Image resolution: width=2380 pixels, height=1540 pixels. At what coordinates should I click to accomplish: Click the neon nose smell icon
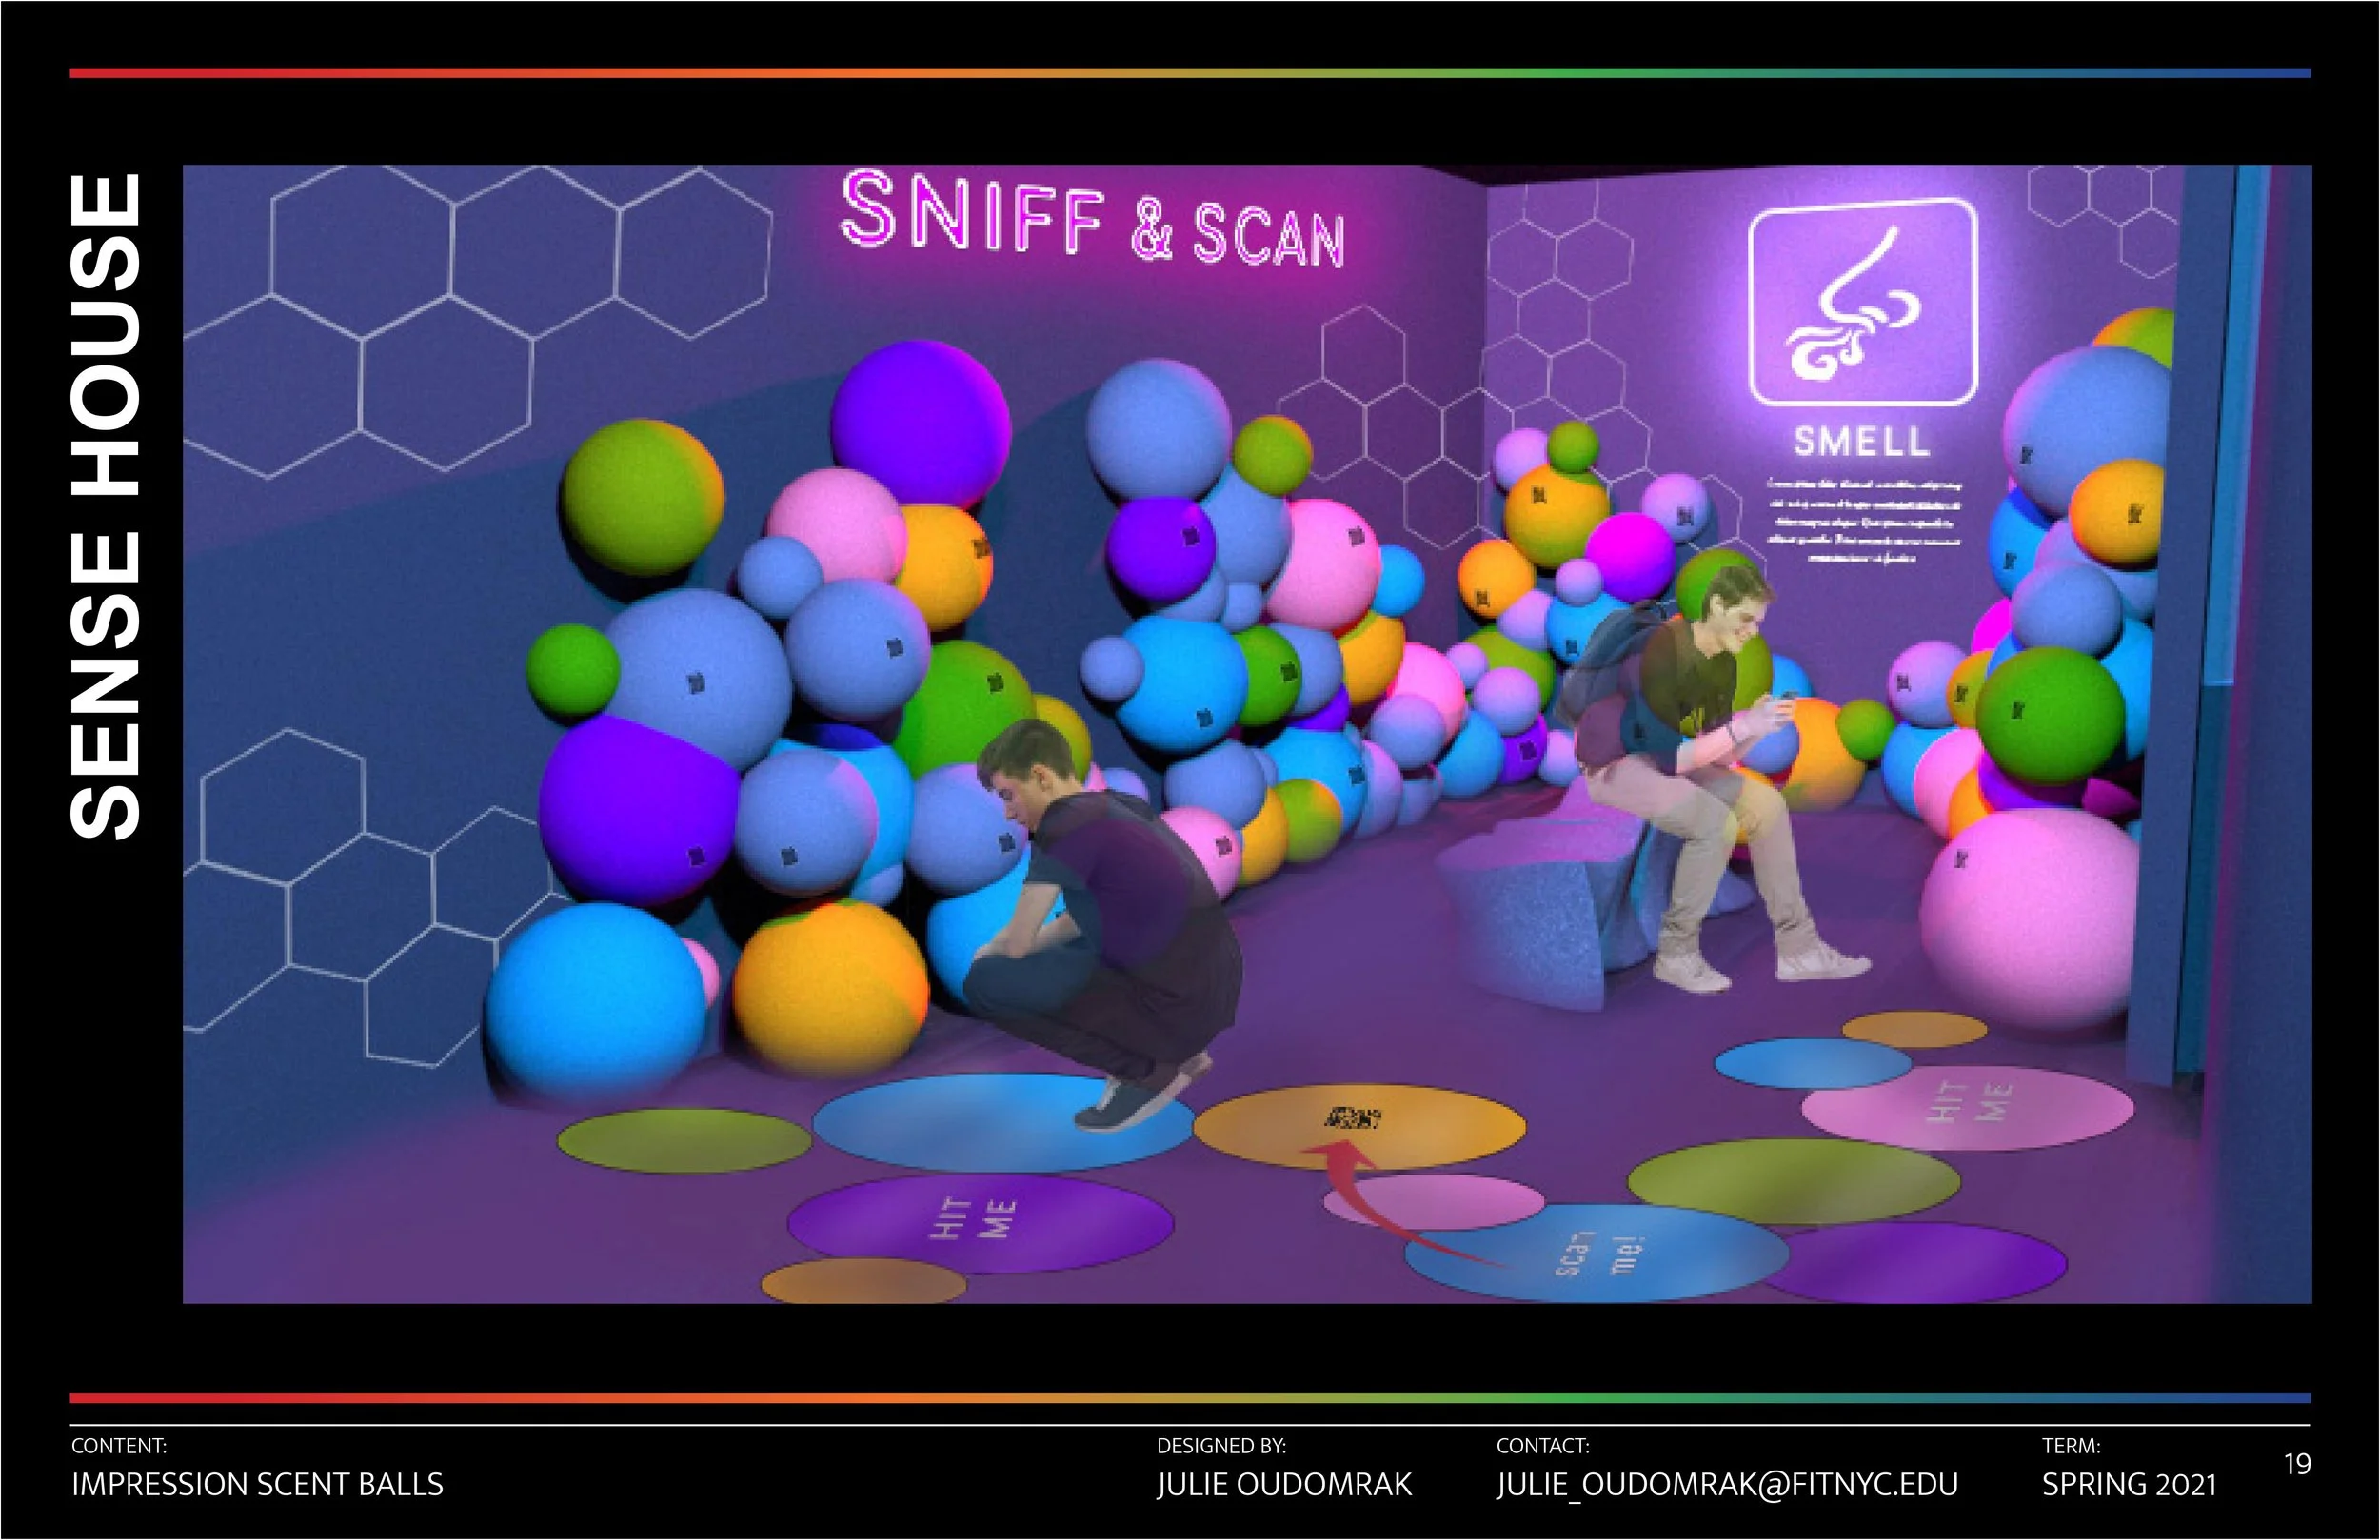(1862, 302)
